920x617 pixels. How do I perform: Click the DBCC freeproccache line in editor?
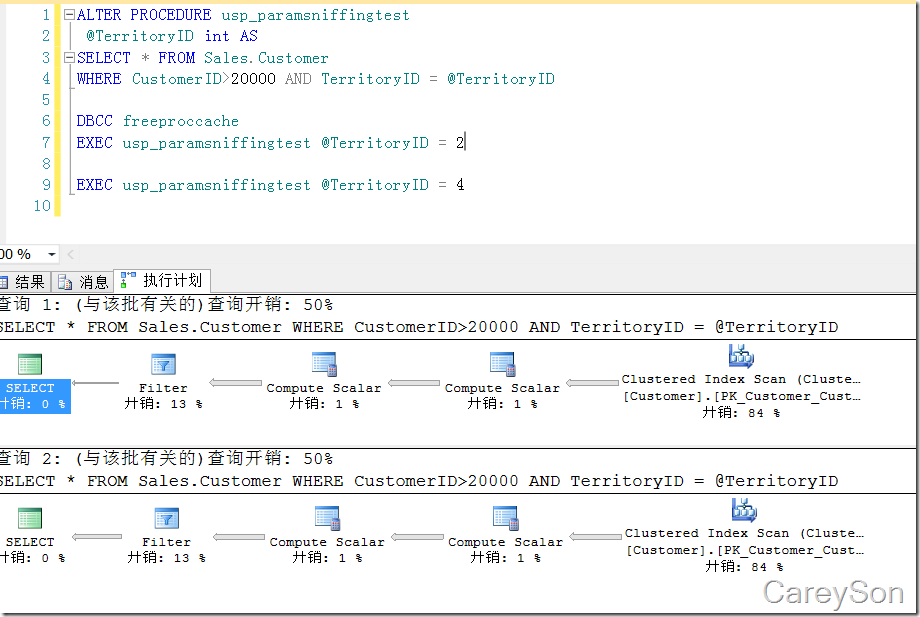(157, 121)
